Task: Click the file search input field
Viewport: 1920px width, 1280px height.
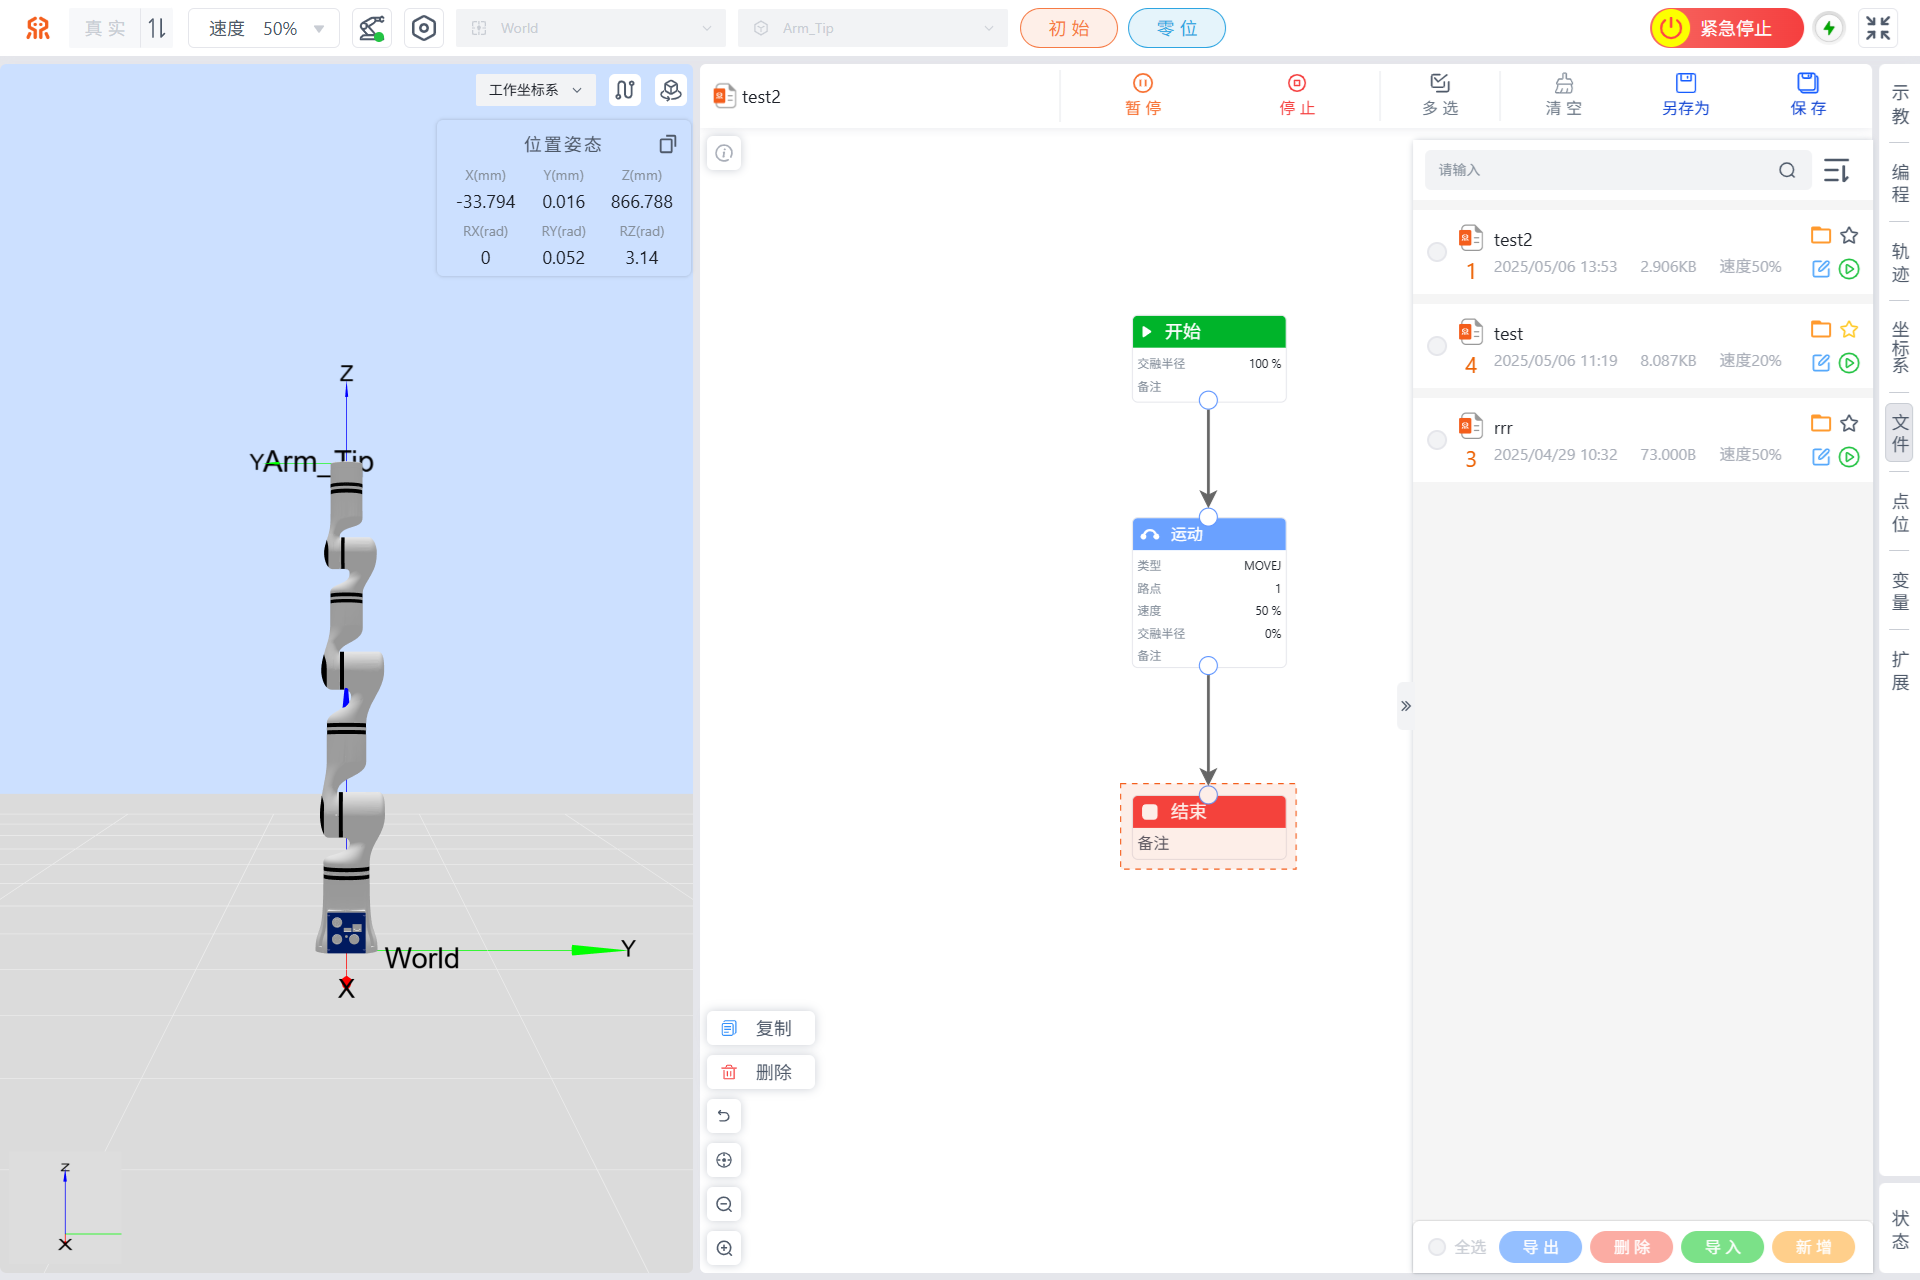Action: pos(1600,170)
